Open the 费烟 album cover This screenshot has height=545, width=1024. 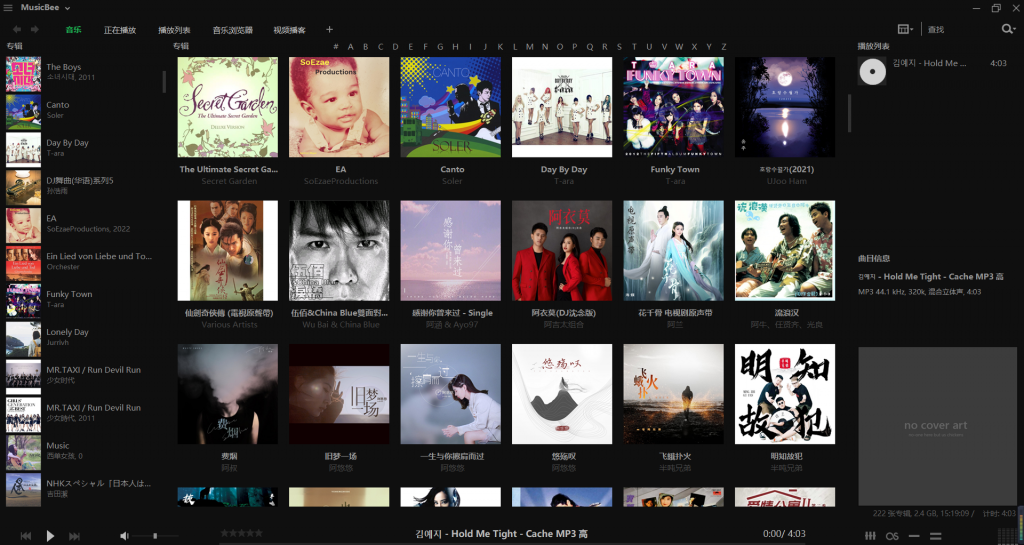(228, 394)
